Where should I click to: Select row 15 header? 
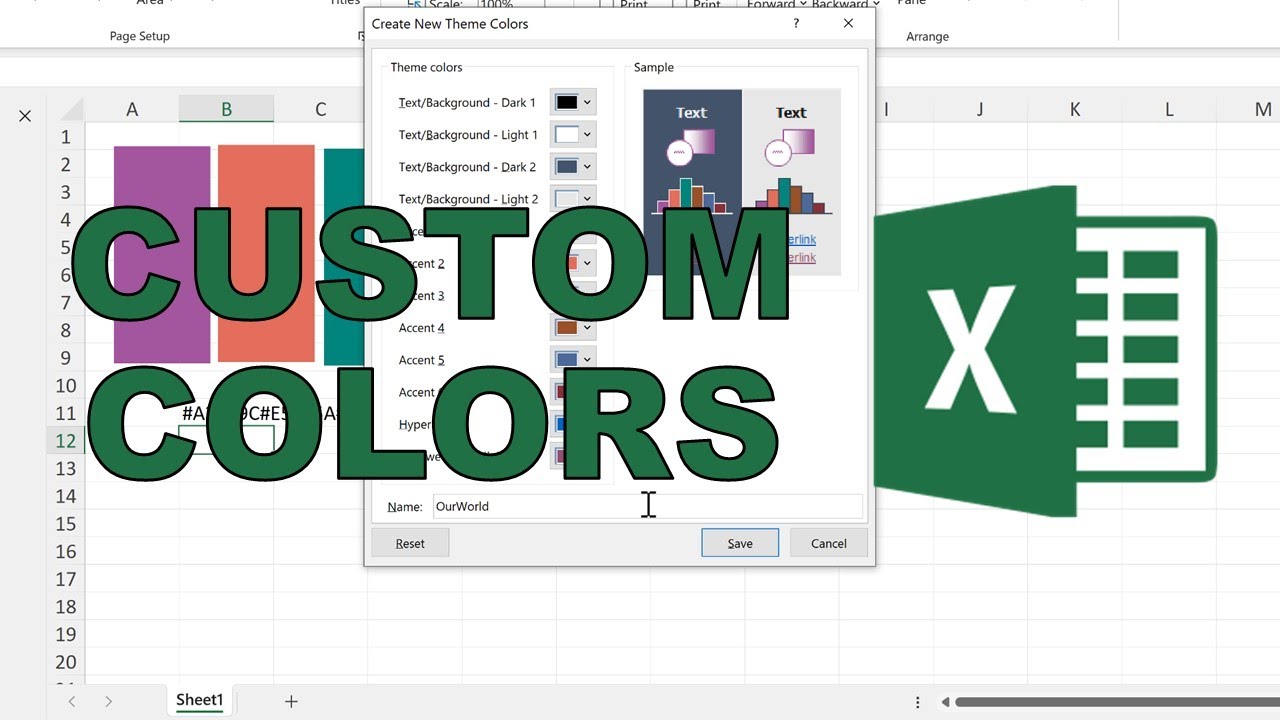(66, 524)
